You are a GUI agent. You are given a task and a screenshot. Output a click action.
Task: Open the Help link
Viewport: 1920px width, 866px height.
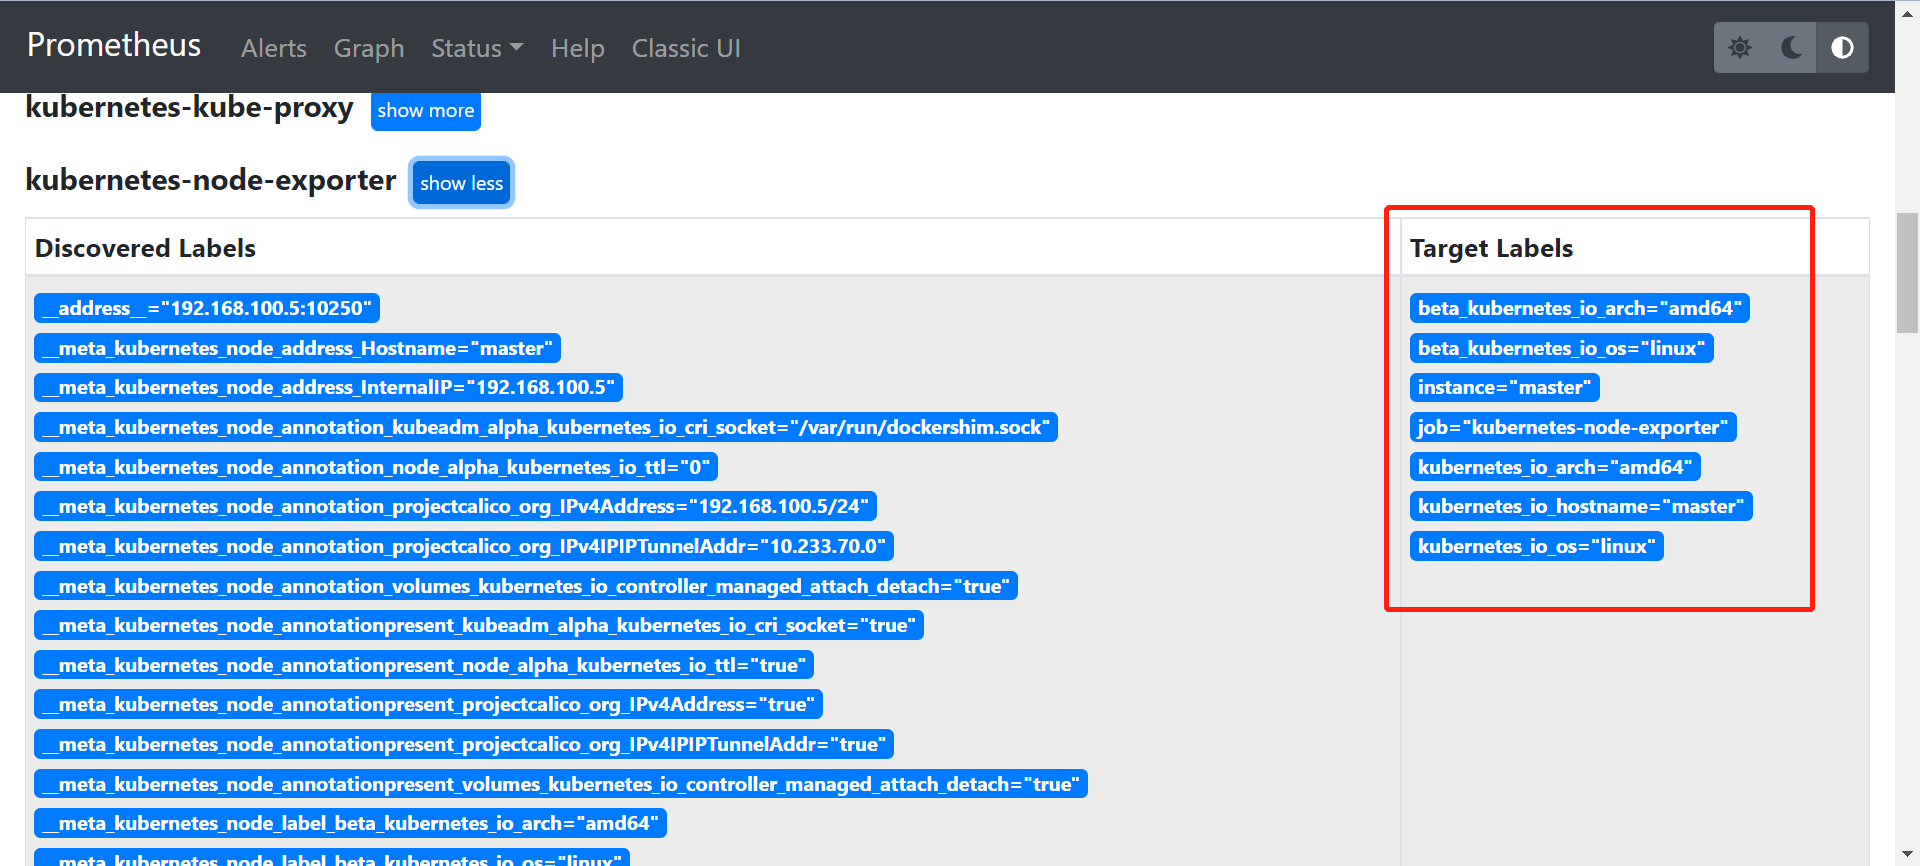pyautogui.click(x=578, y=48)
